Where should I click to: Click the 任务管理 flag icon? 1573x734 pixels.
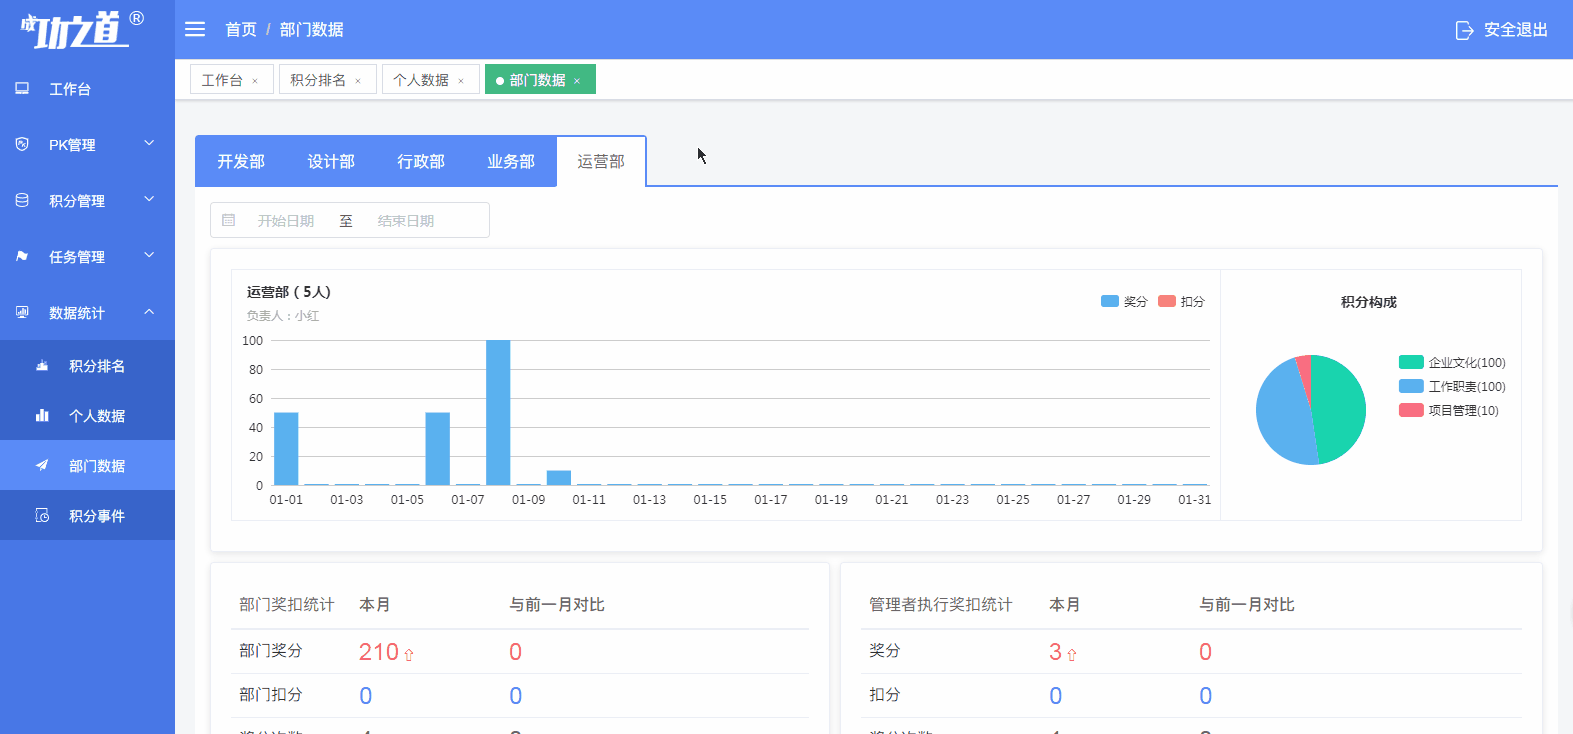tap(22, 256)
